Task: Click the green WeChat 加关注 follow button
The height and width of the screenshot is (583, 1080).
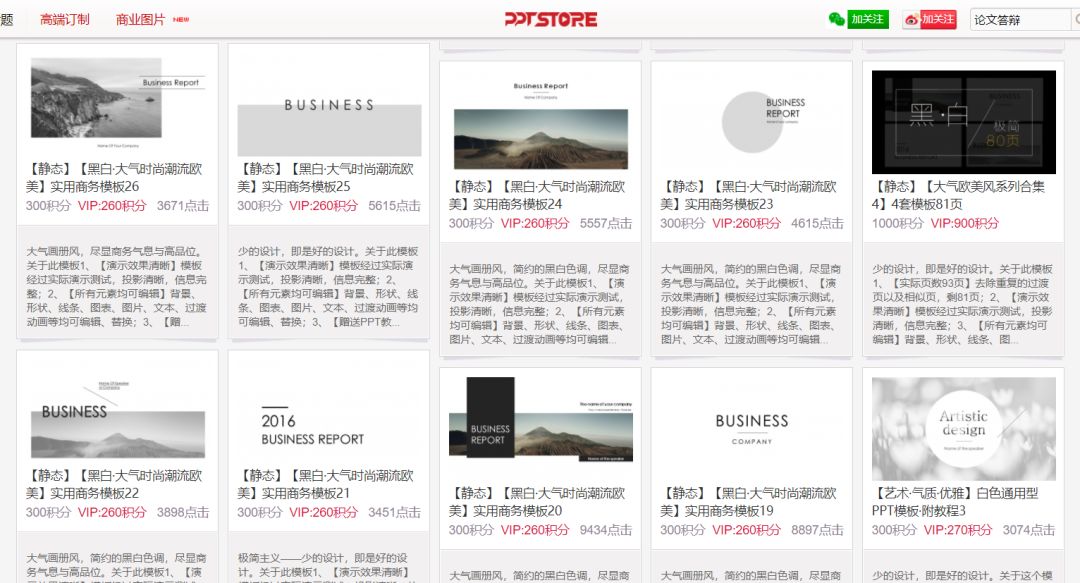Action: pos(868,18)
